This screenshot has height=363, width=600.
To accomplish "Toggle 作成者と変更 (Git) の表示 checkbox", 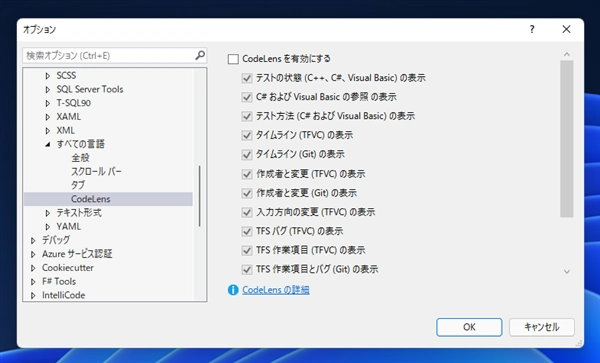I will (247, 193).
